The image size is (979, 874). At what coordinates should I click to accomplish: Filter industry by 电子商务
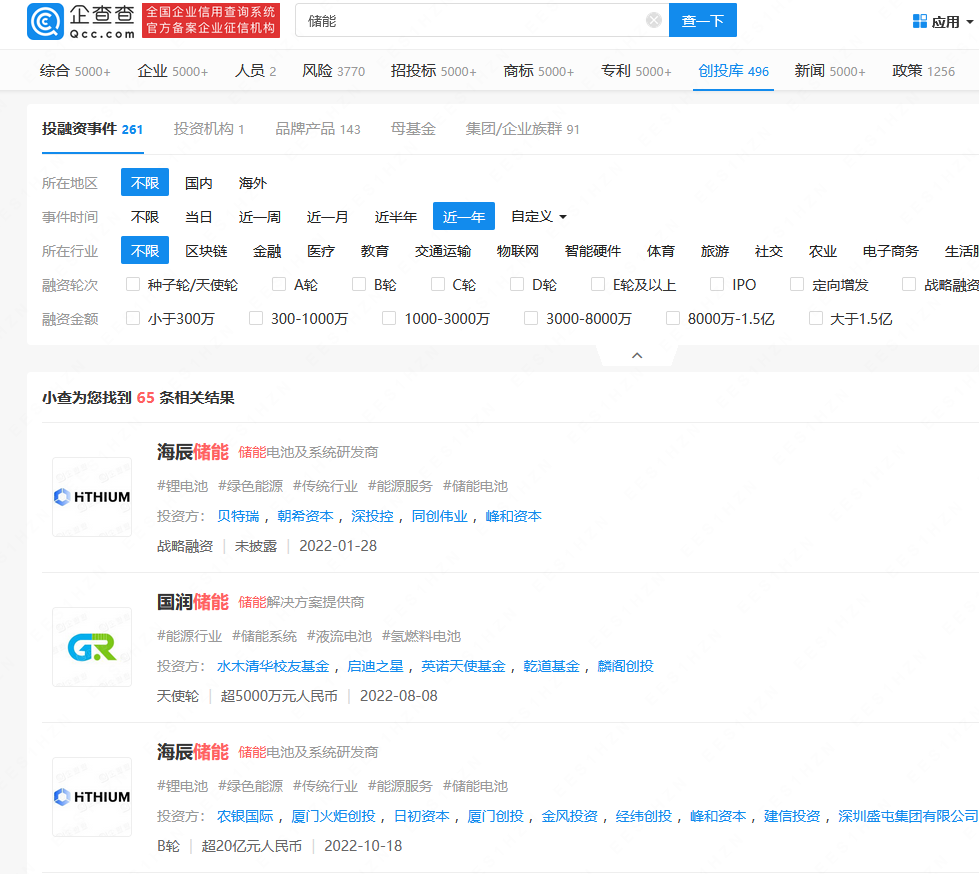tap(890, 251)
